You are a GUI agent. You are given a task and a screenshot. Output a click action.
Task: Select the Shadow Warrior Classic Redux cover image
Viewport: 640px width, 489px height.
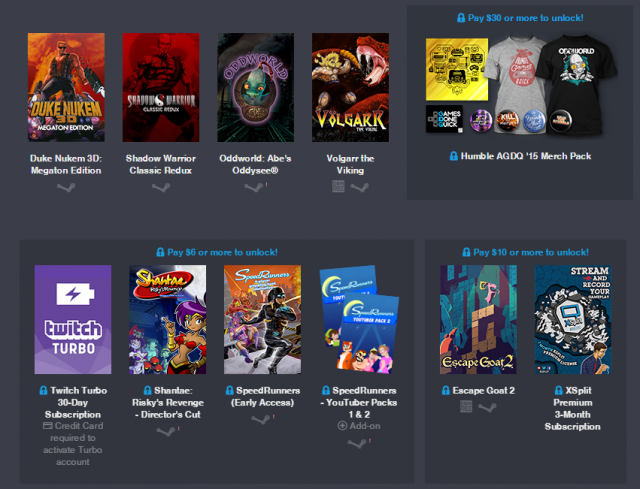160,88
